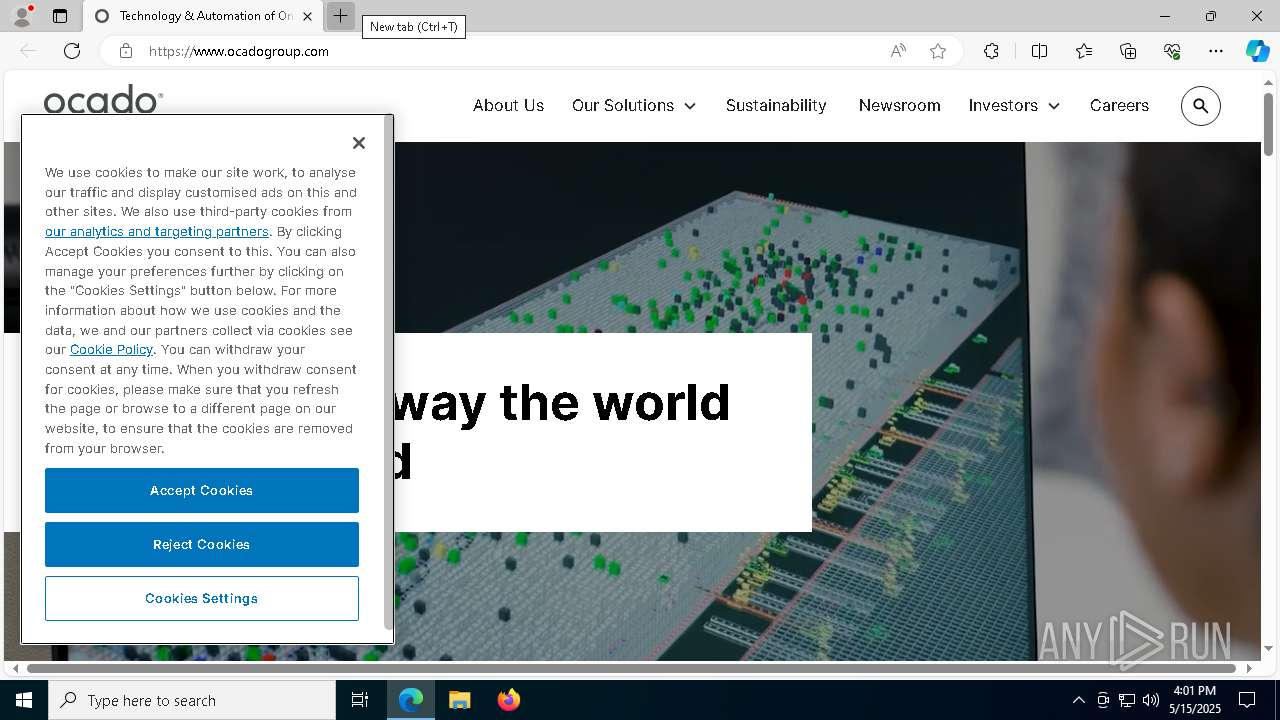This screenshot has height=720, width=1280.
Task: Open the Extensions puzzle icon
Action: [991, 51]
